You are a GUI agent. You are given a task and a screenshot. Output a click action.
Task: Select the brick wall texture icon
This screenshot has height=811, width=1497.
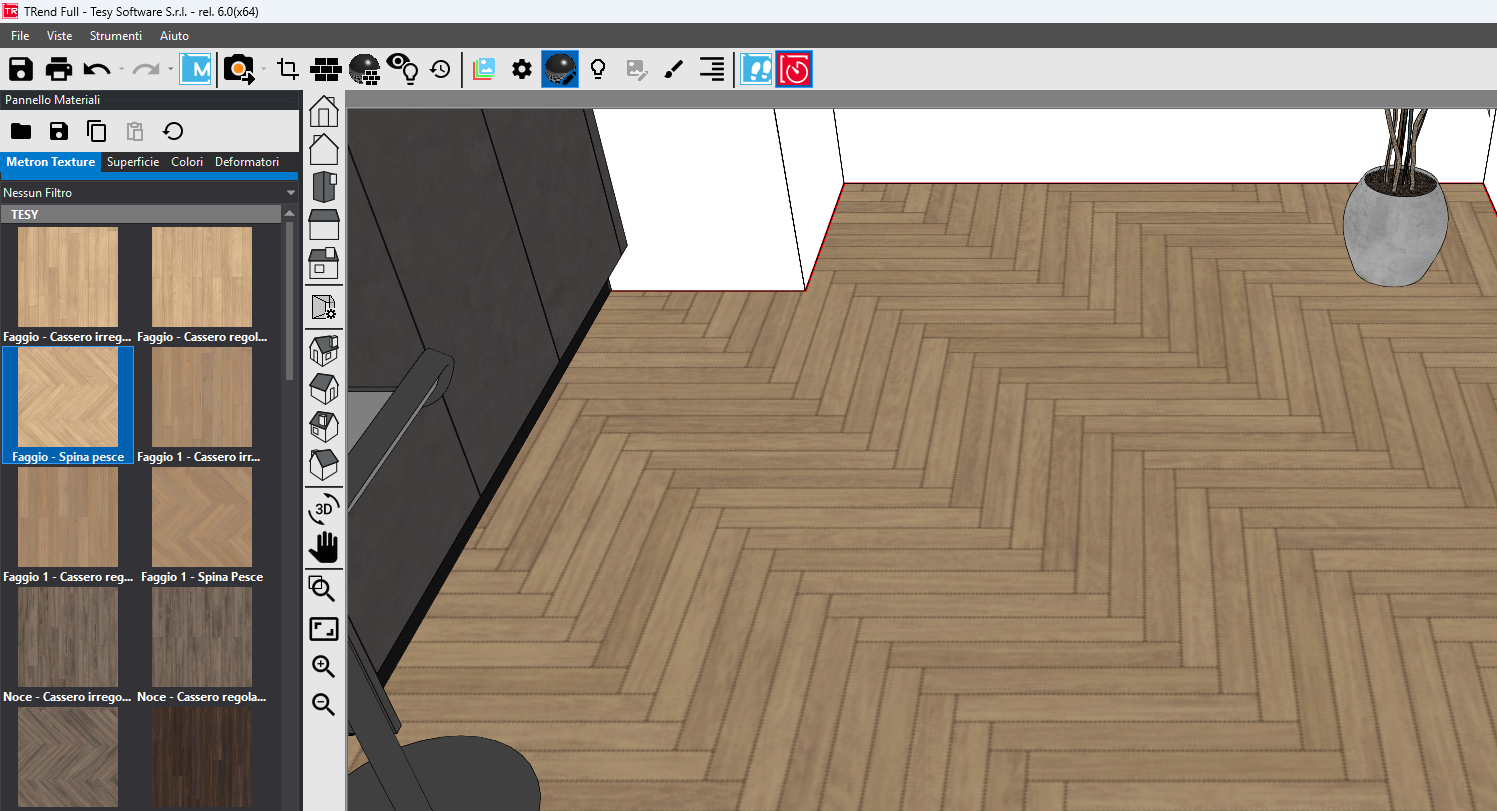(x=326, y=69)
